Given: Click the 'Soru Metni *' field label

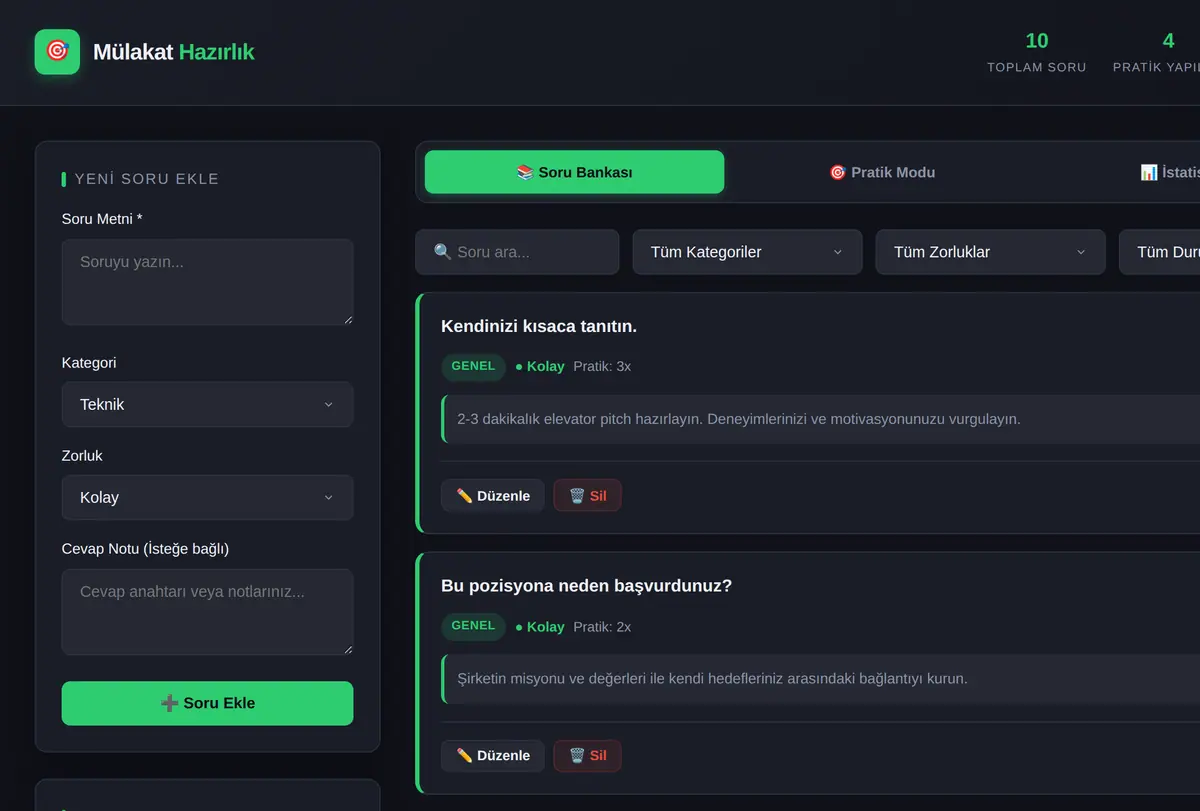Looking at the screenshot, I should click(x=102, y=219).
